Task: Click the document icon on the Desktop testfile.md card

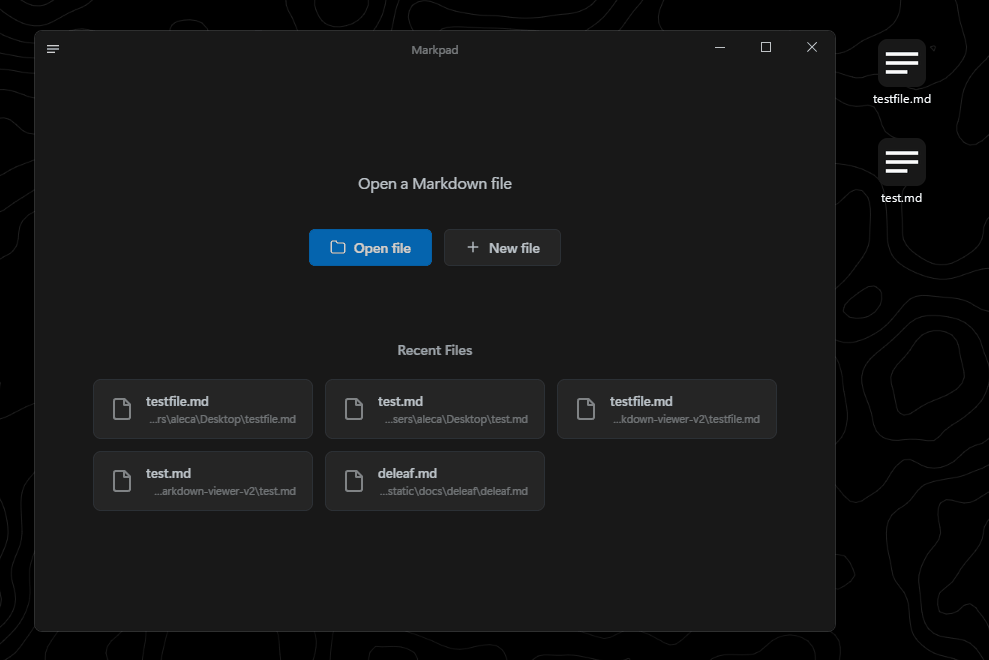Action: [x=121, y=409]
